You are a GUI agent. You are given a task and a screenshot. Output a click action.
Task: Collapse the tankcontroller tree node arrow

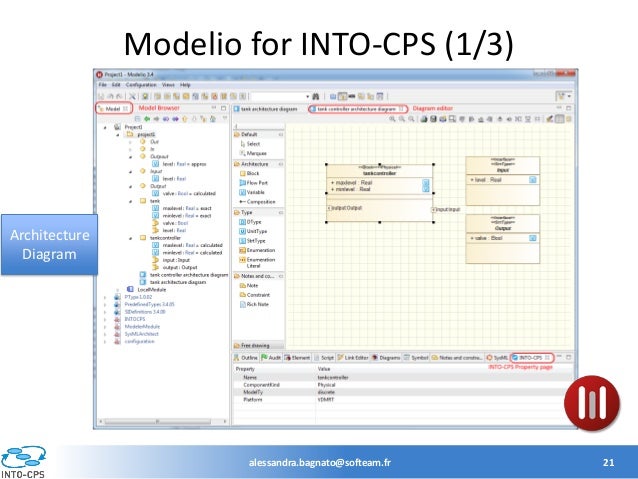tap(131, 238)
